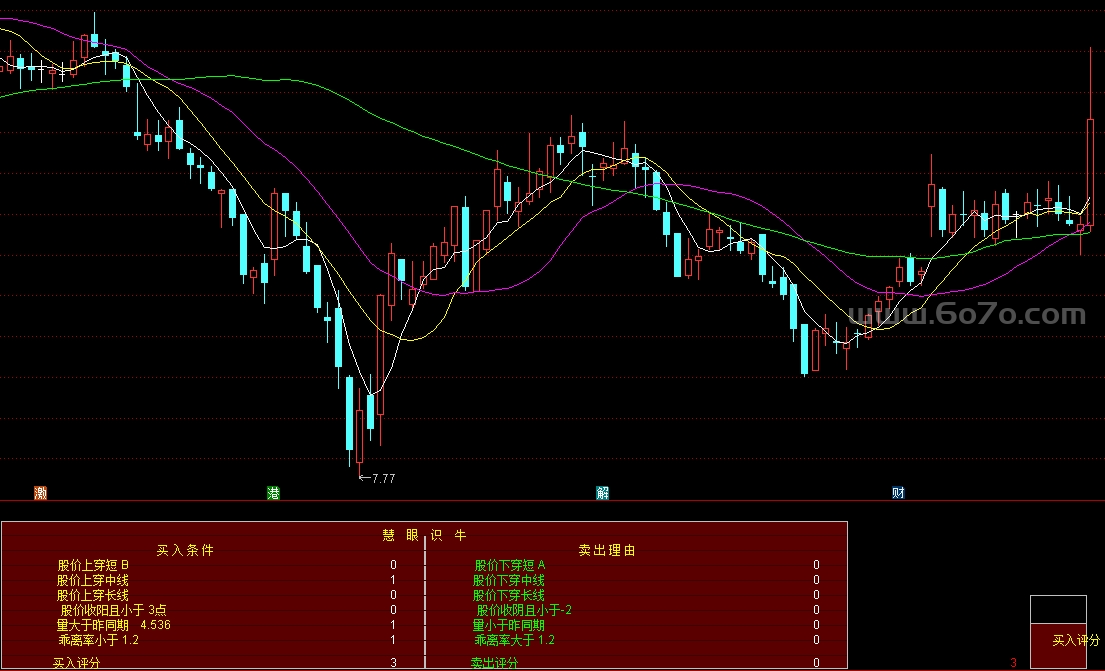
Task: Click the tall red candlestick at far right
Action: tap(1089, 172)
